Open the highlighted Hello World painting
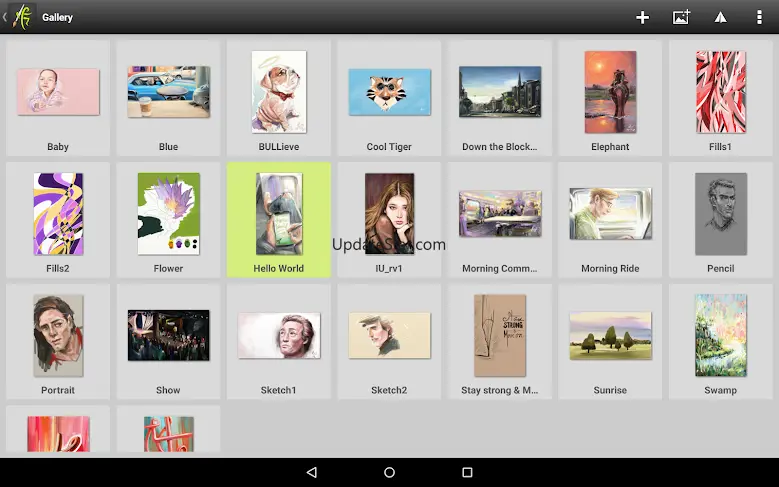 coord(279,214)
